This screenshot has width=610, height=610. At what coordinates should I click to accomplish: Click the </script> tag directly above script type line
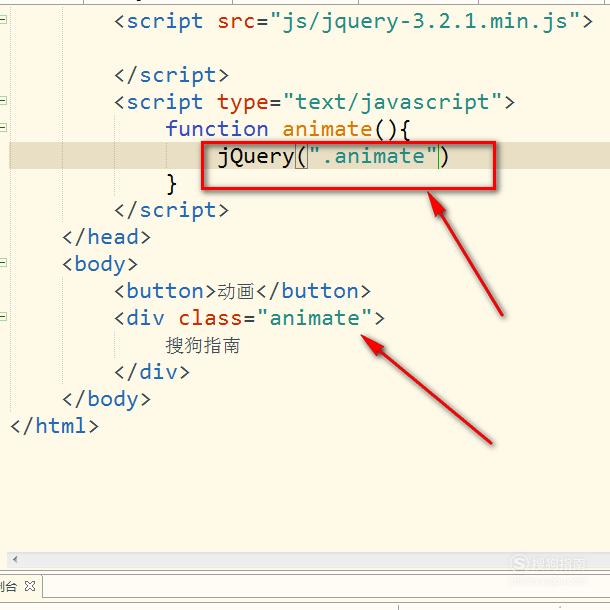tap(172, 75)
